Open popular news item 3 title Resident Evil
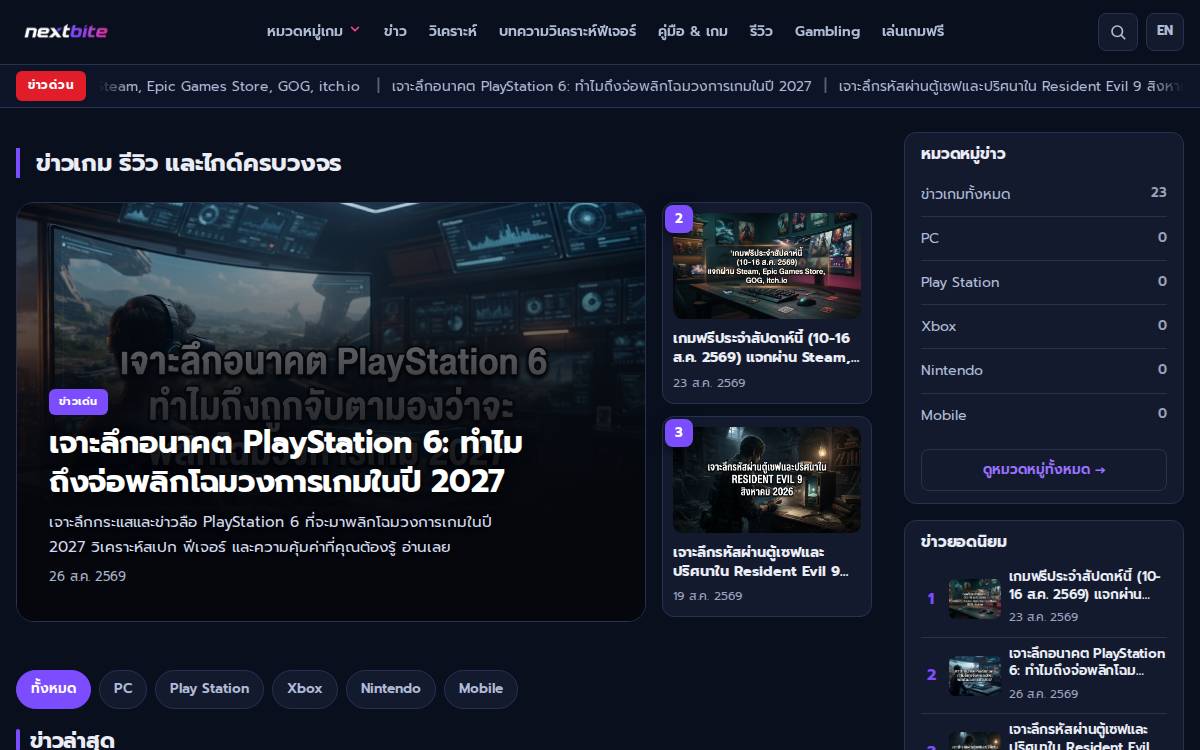This screenshot has width=1200, height=750. 1079,738
